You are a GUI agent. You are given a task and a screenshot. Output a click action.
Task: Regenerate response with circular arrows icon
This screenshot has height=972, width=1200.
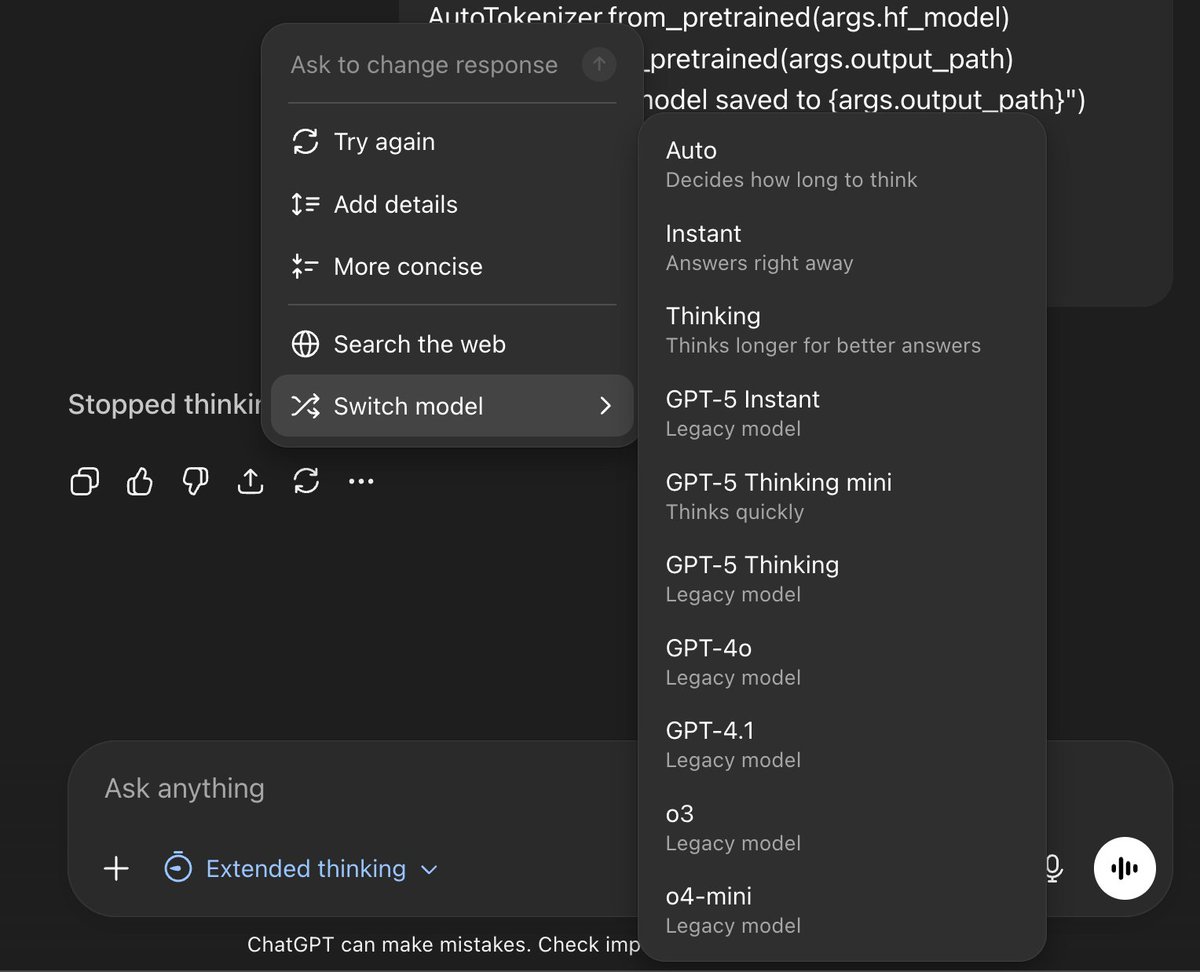click(306, 482)
